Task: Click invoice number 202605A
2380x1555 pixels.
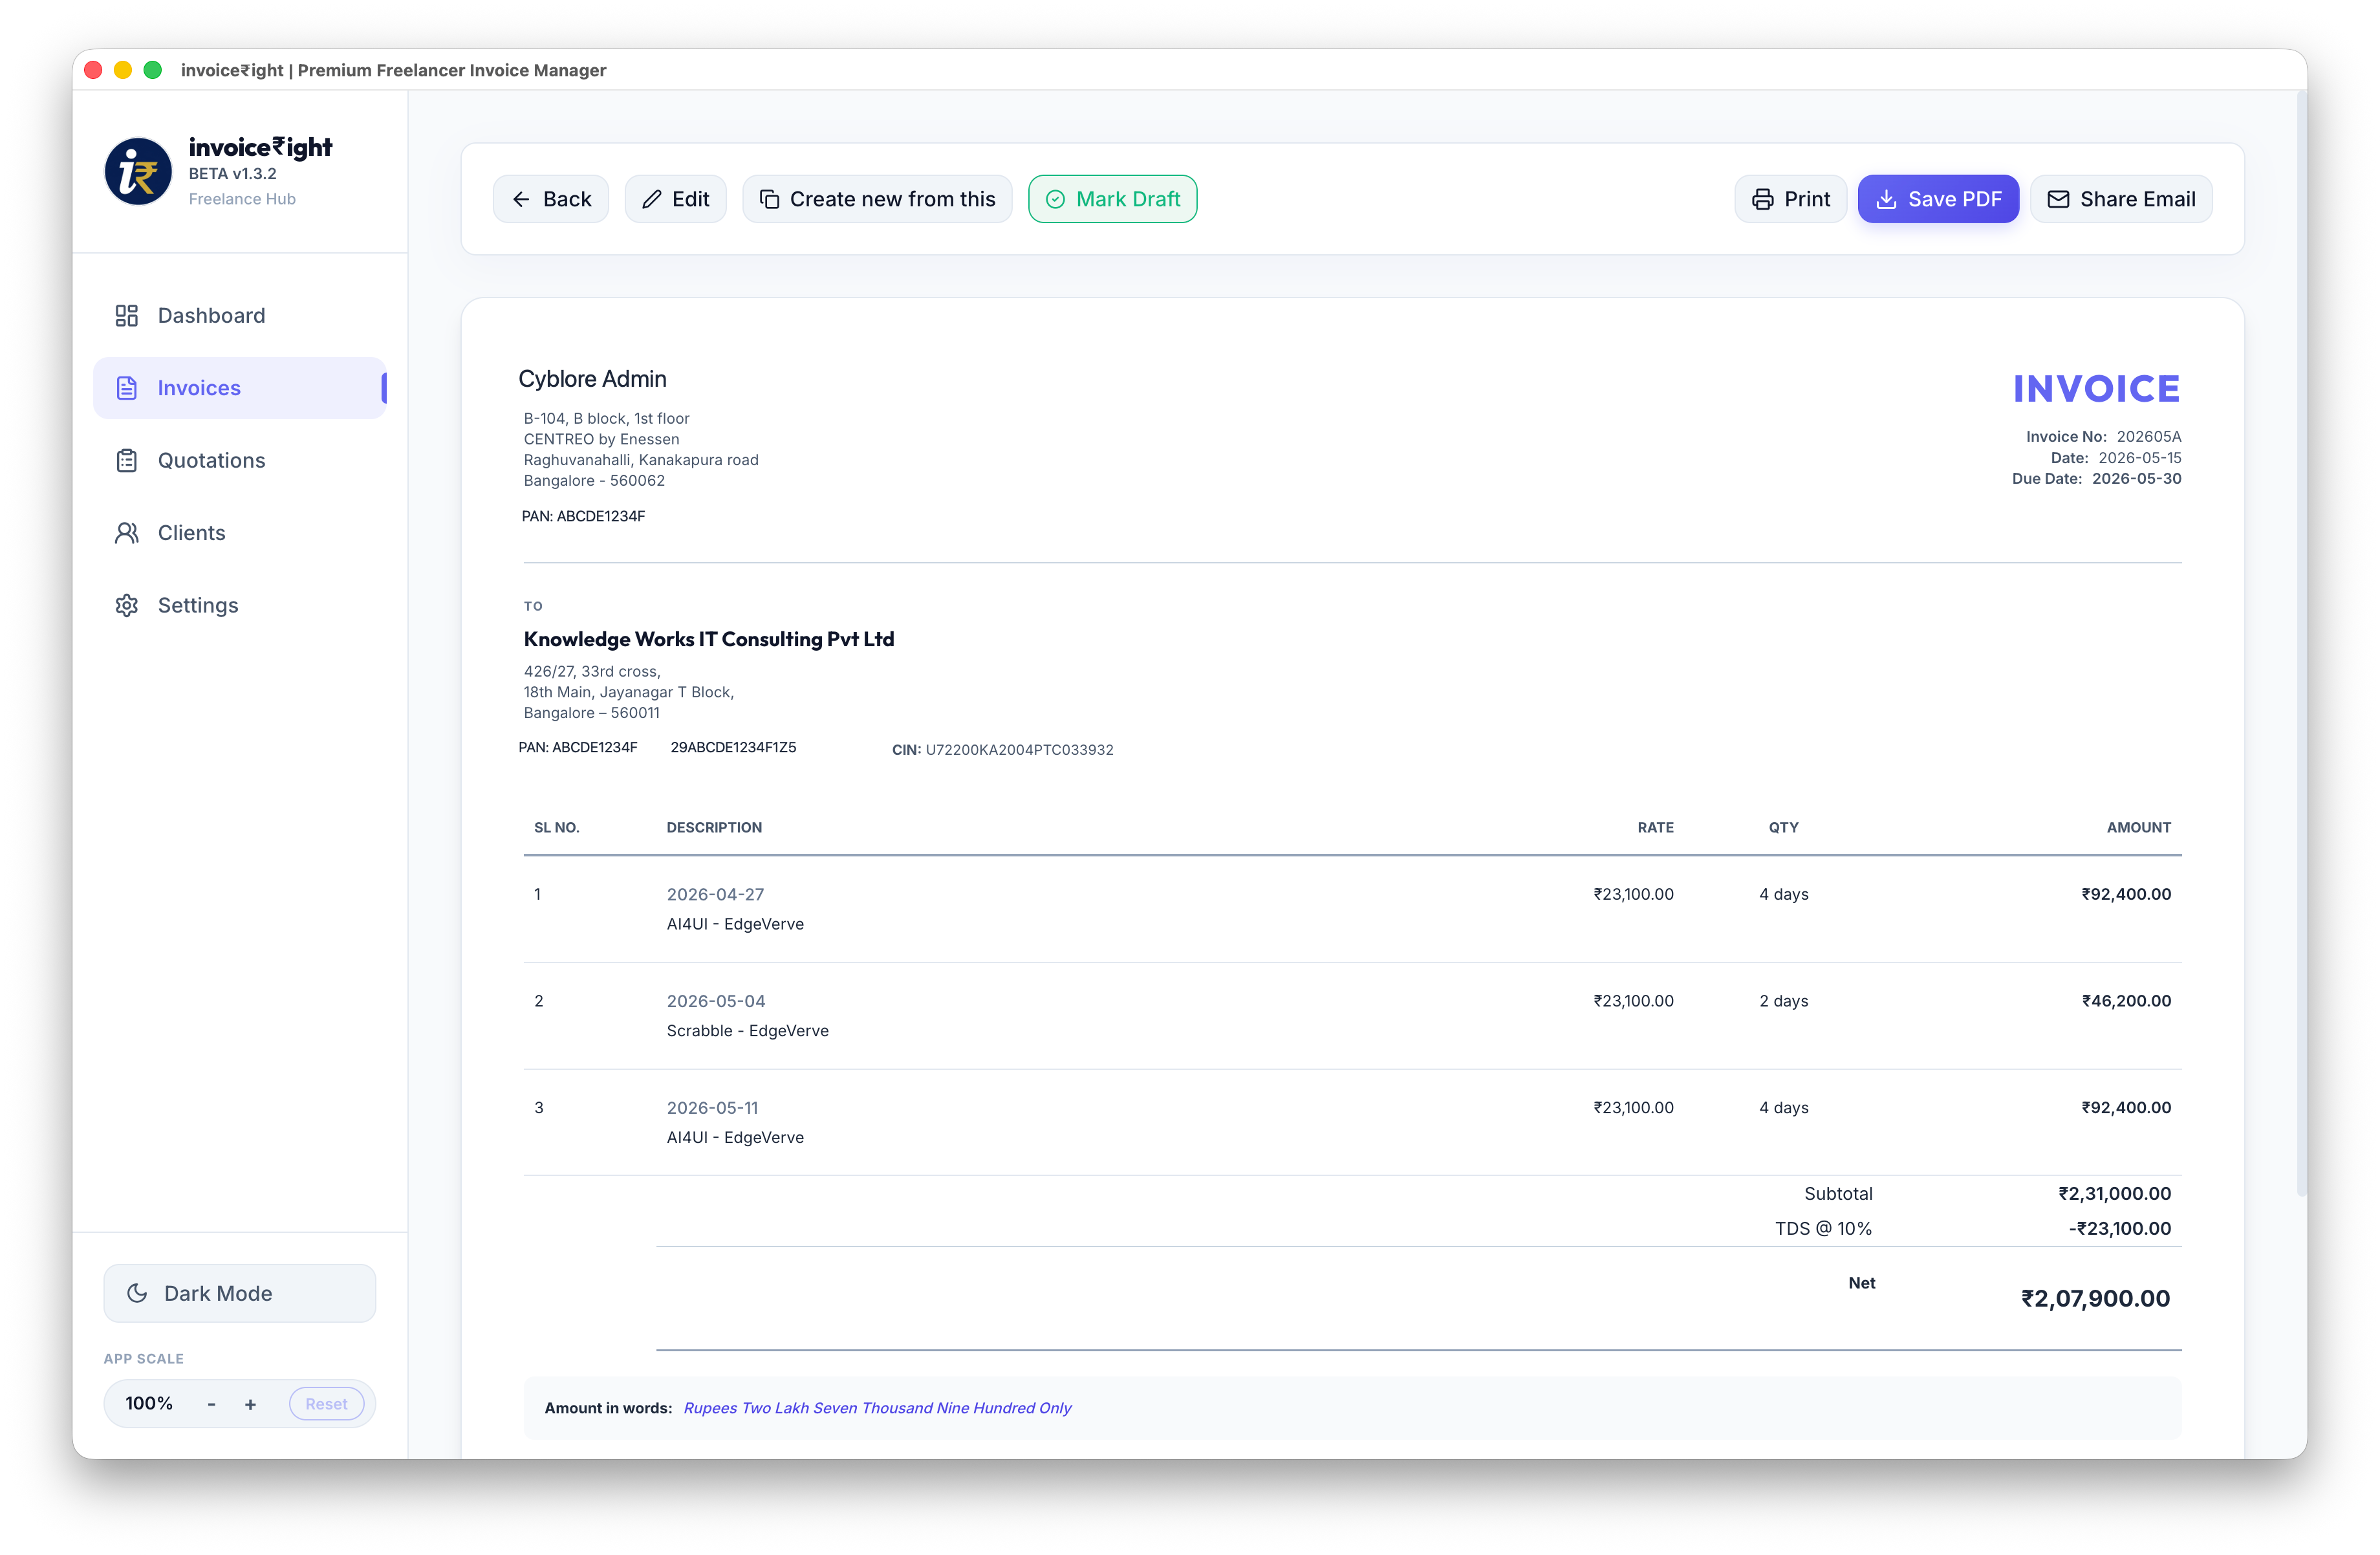Action: (2149, 437)
